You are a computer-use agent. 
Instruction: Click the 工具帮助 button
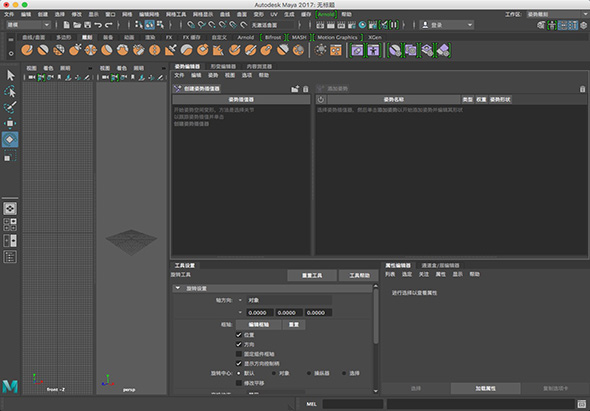click(359, 276)
